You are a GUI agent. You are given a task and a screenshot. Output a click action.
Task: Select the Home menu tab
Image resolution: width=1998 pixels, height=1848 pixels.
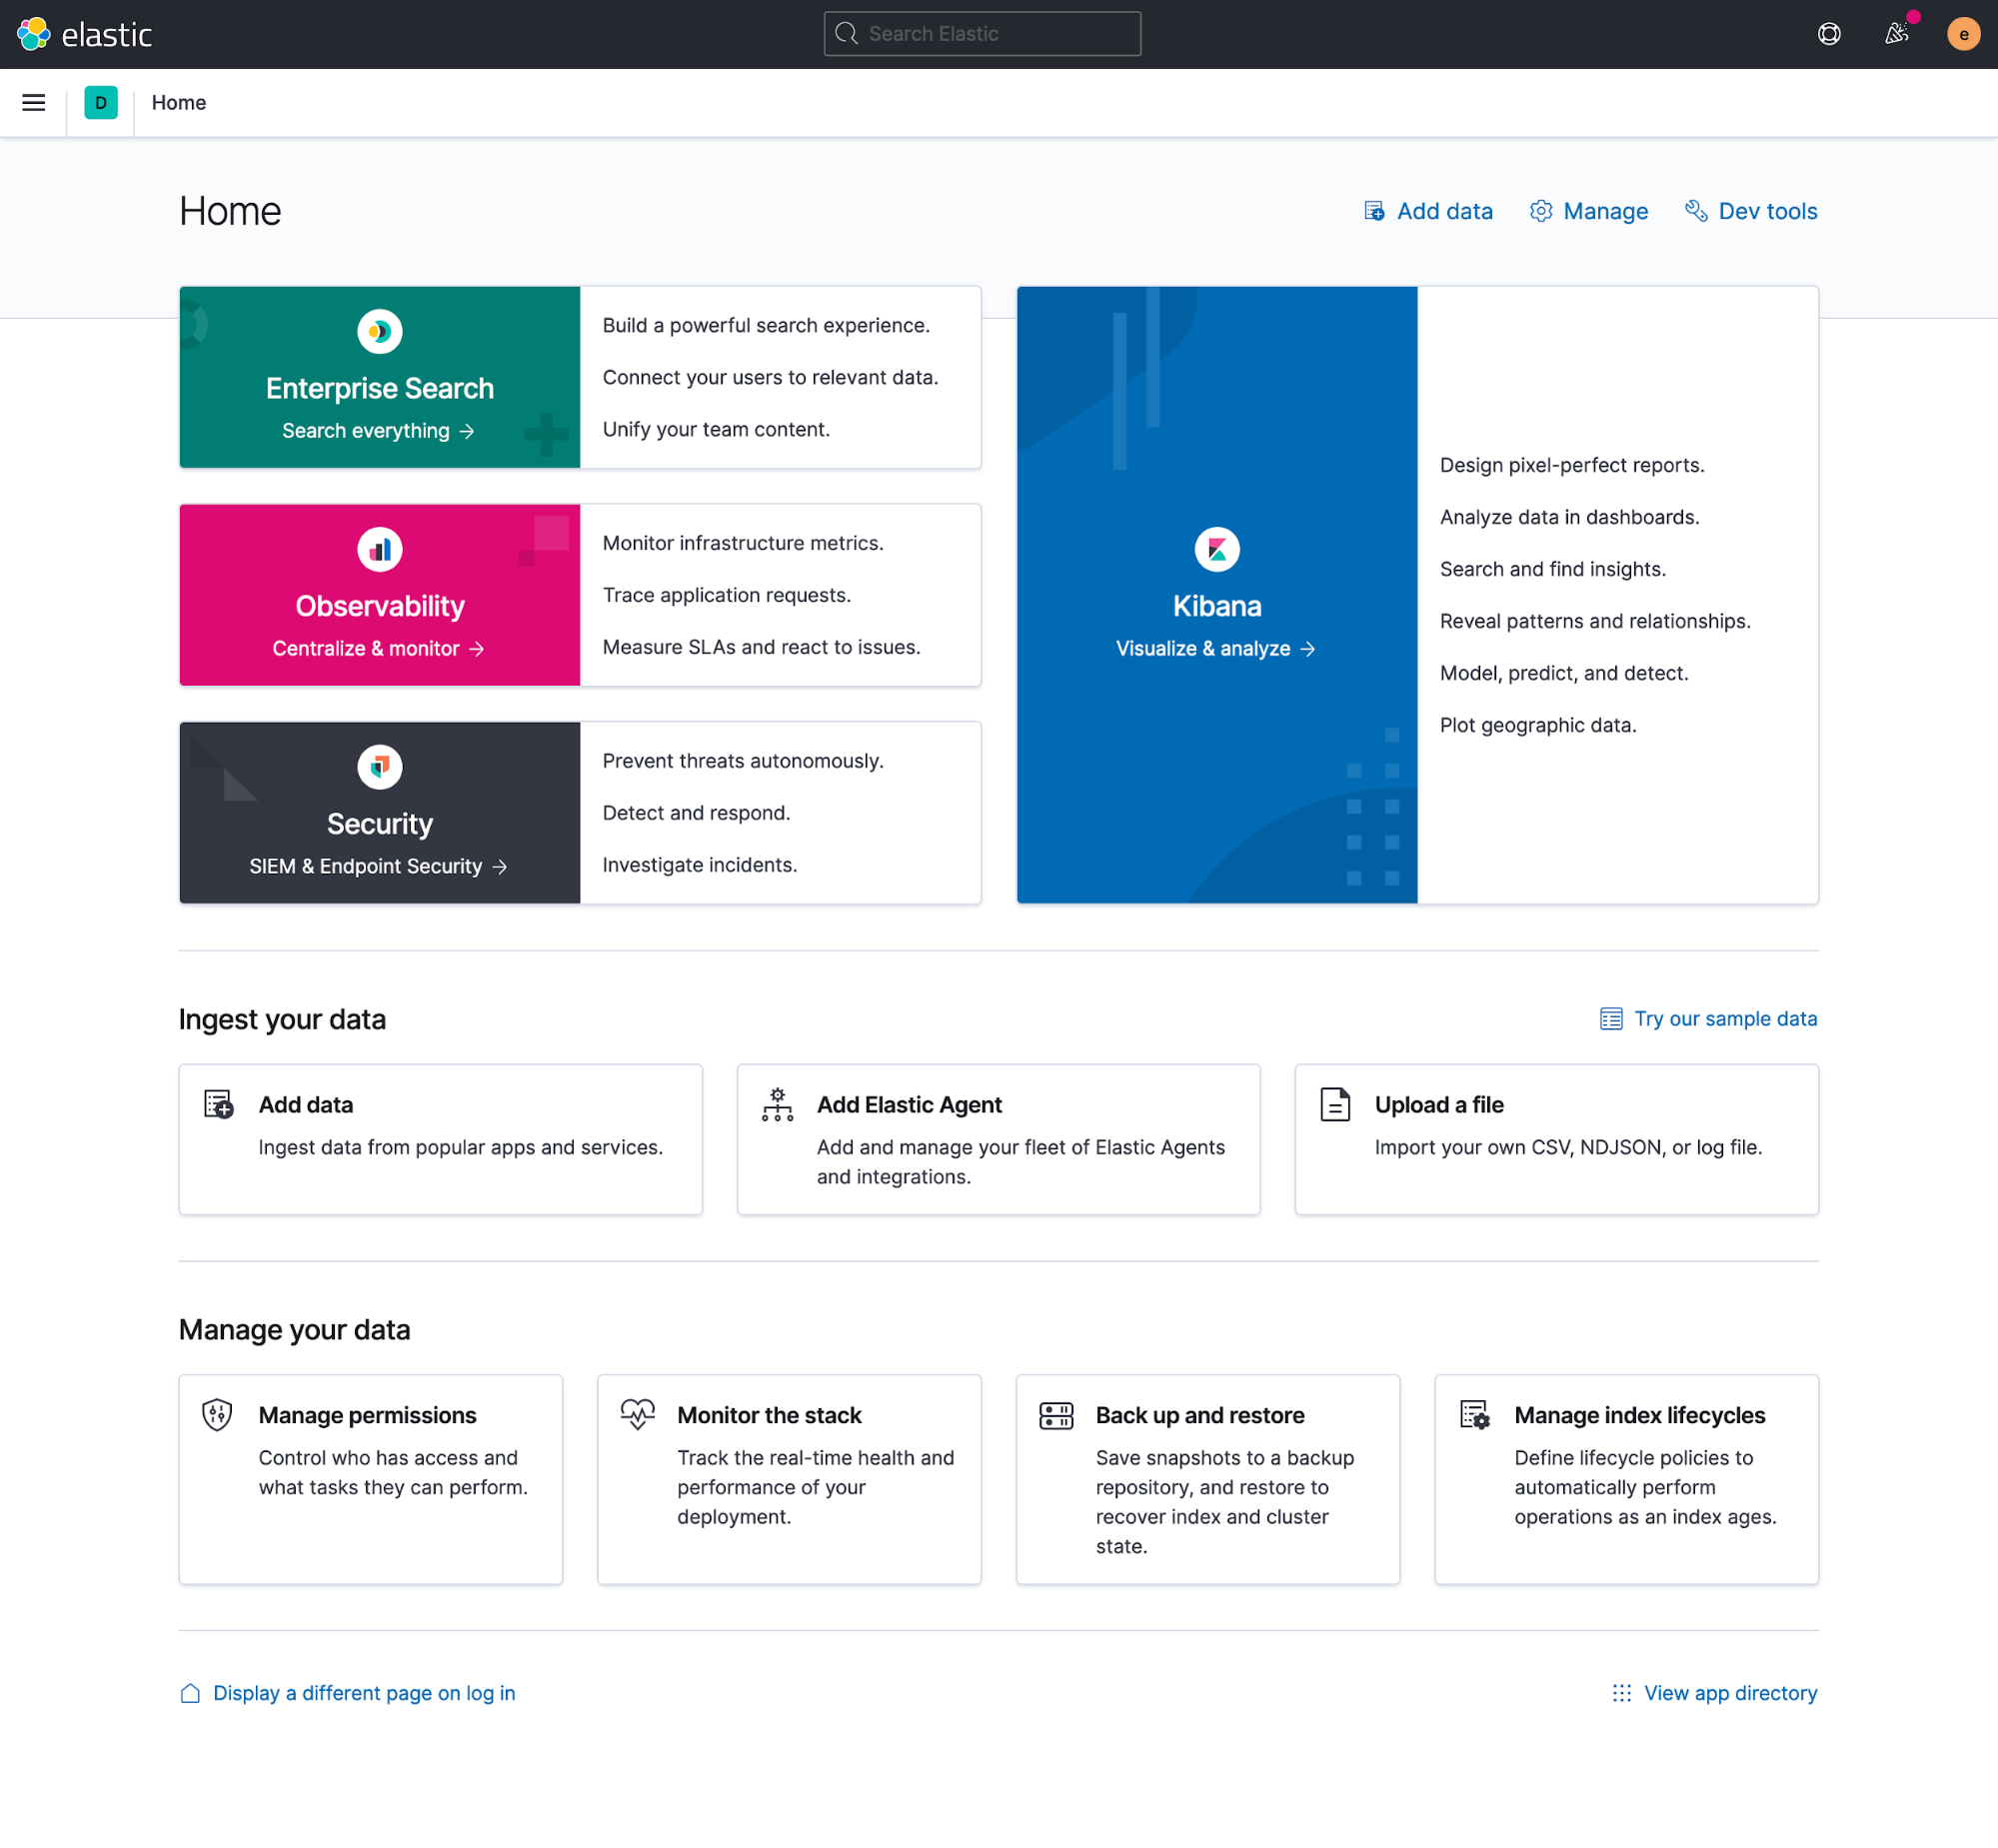179,103
